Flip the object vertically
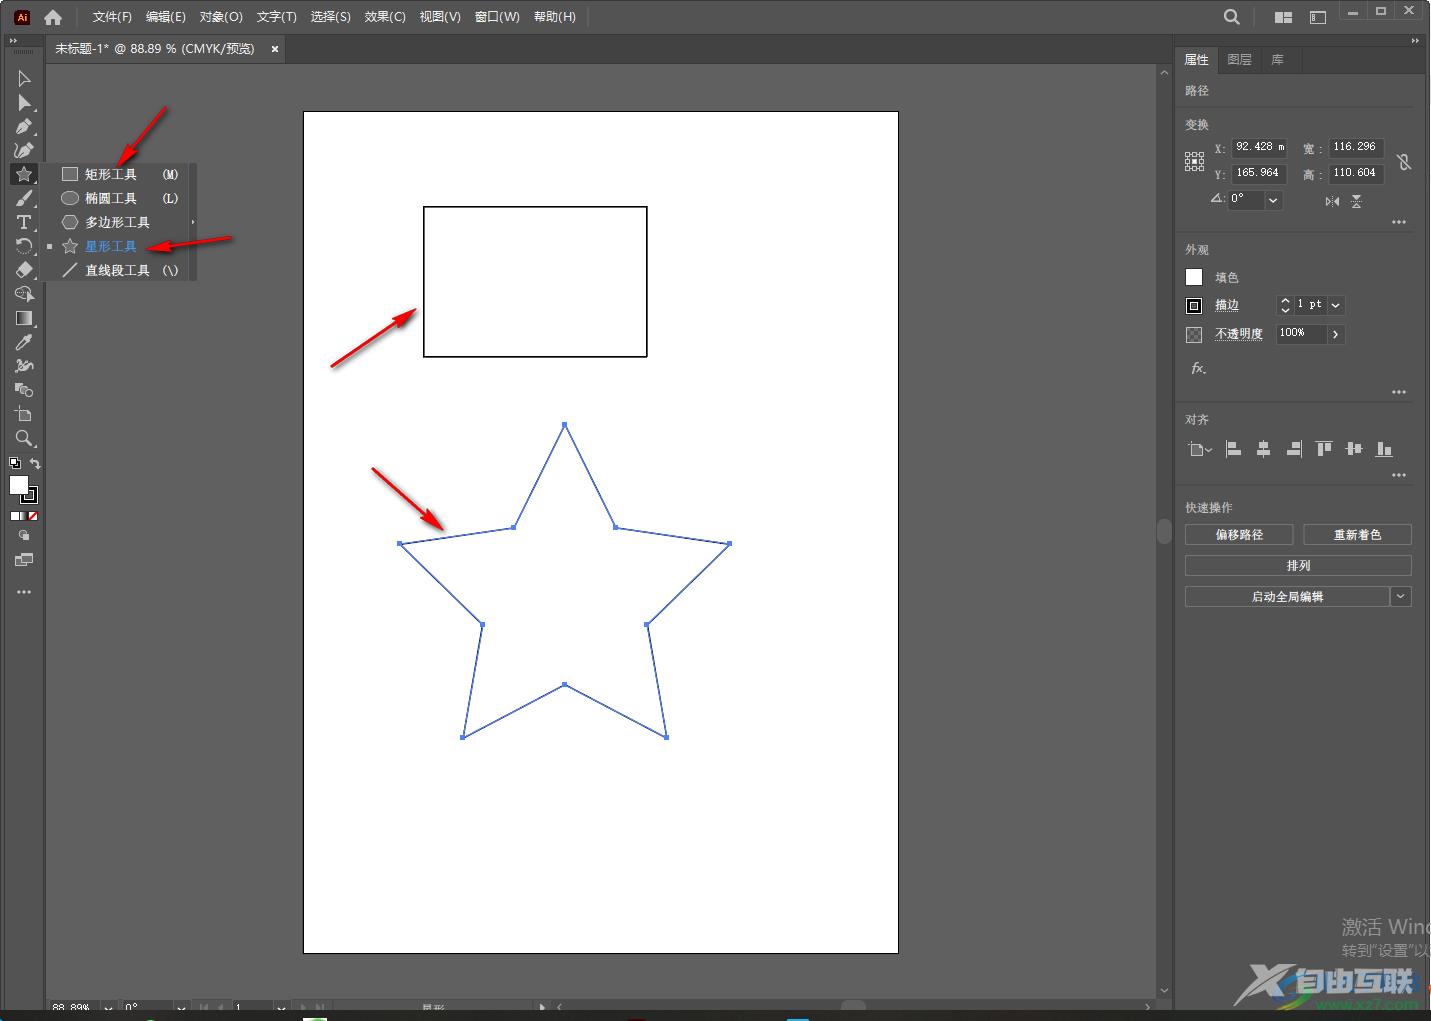The height and width of the screenshot is (1021, 1431). pyautogui.click(x=1356, y=201)
